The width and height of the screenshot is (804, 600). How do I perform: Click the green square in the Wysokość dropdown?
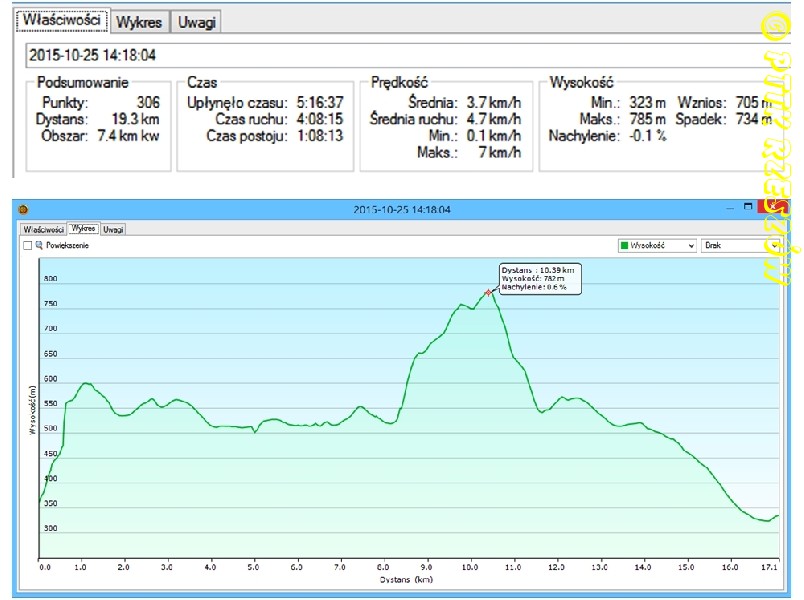pos(625,245)
